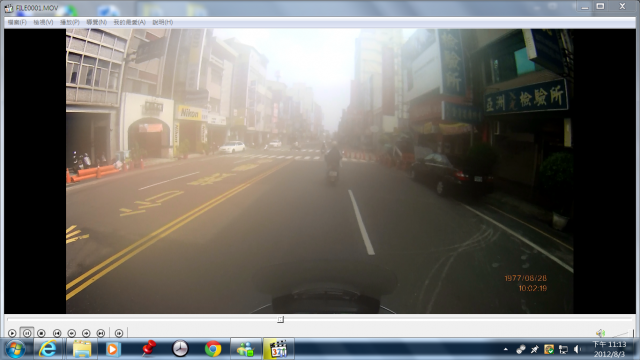This screenshot has width=640, height=360.
Task: Open the Windows Start menu
Action: click(x=15, y=349)
